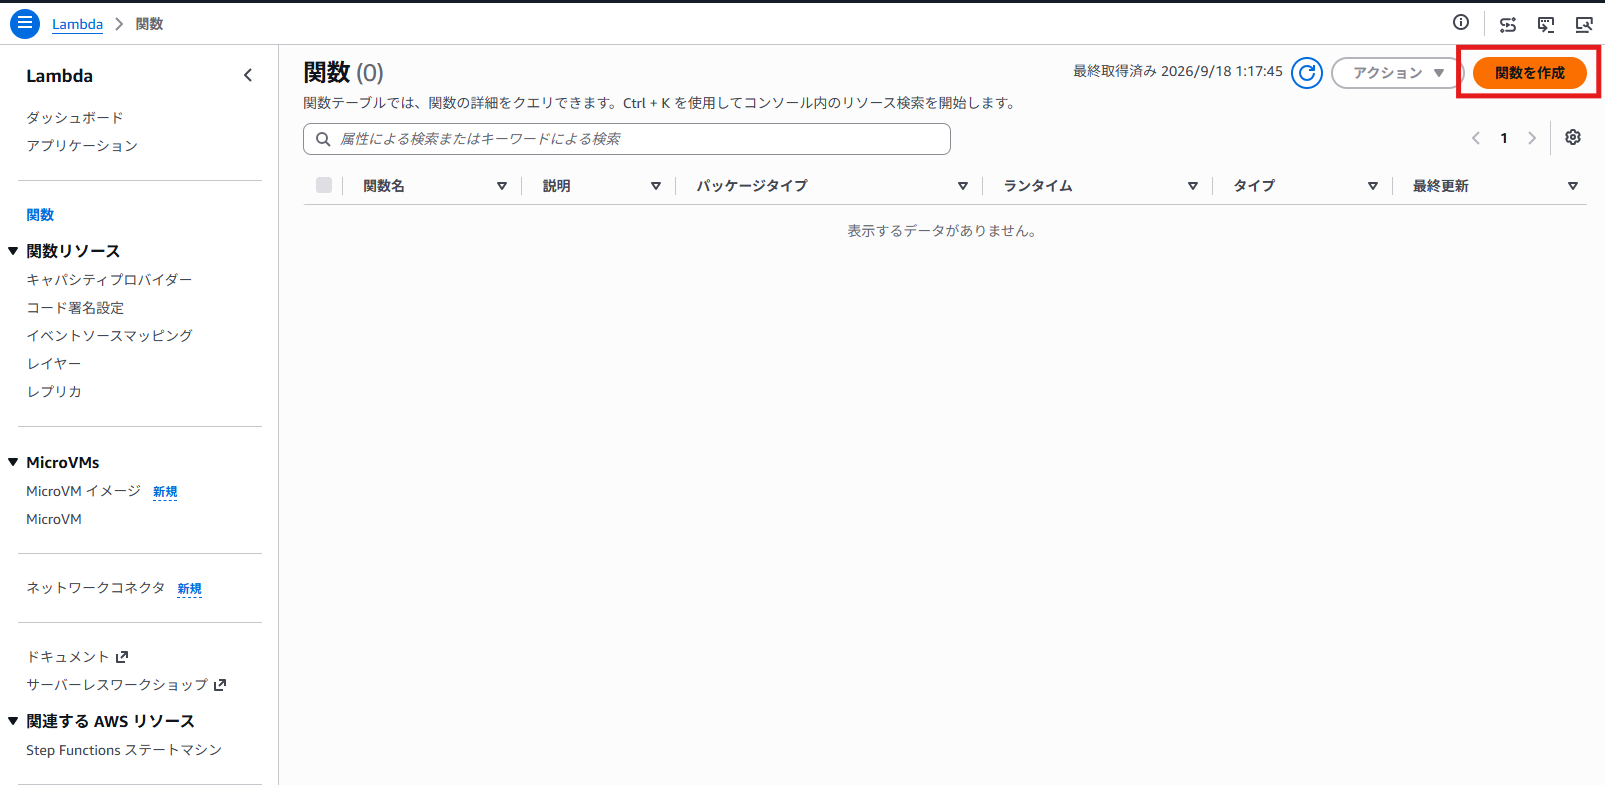Click the 最終更新 column header
Viewport: 1605px width, 785px height.
pyautogui.click(x=1440, y=186)
